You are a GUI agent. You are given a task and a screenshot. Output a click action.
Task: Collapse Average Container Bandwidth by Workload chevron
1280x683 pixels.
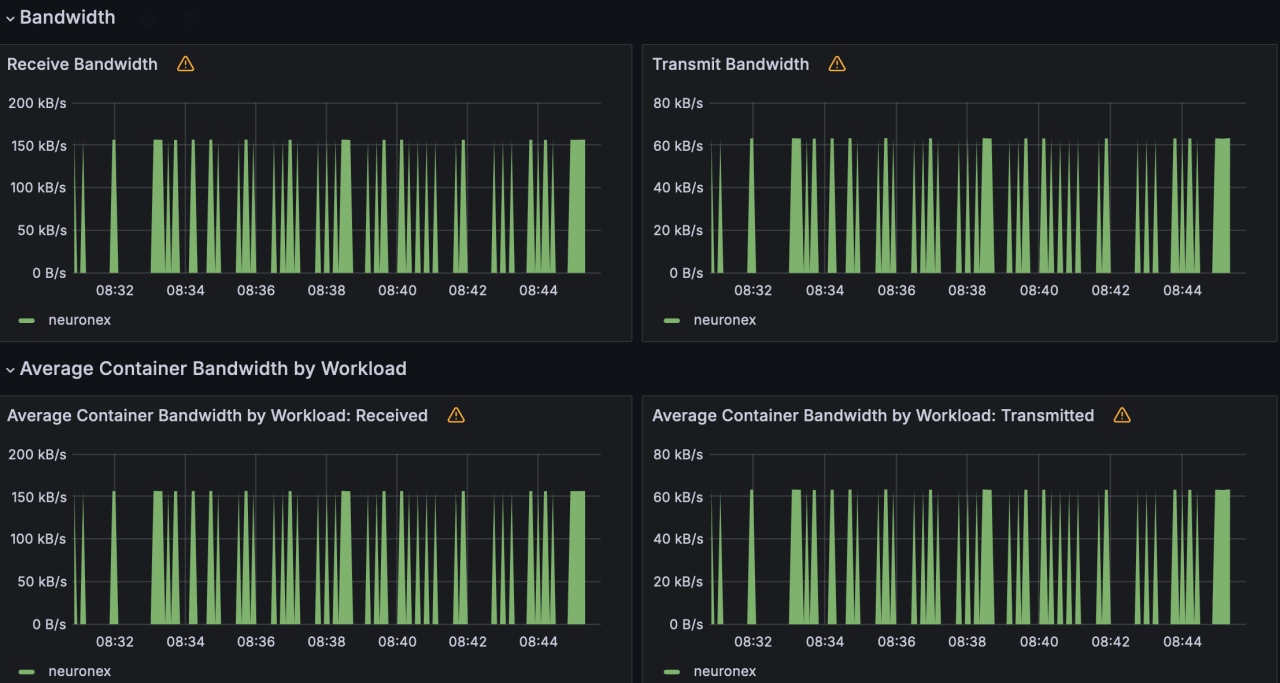pos(10,369)
